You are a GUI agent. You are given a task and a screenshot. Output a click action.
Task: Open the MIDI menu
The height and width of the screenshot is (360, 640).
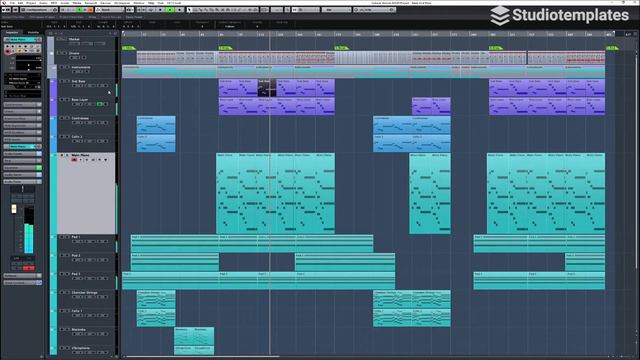[54, 3]
